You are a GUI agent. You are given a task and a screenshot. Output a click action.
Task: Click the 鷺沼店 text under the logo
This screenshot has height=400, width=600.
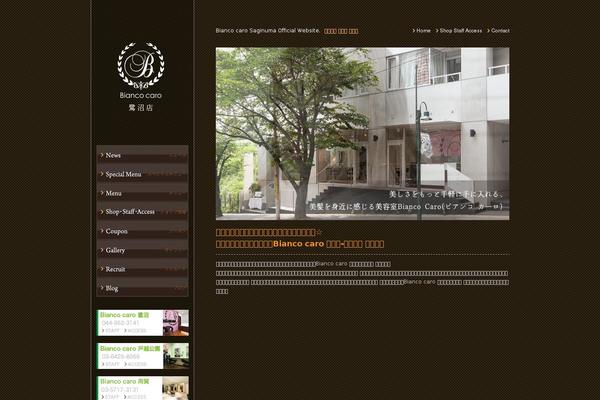(x=141, y=108)
